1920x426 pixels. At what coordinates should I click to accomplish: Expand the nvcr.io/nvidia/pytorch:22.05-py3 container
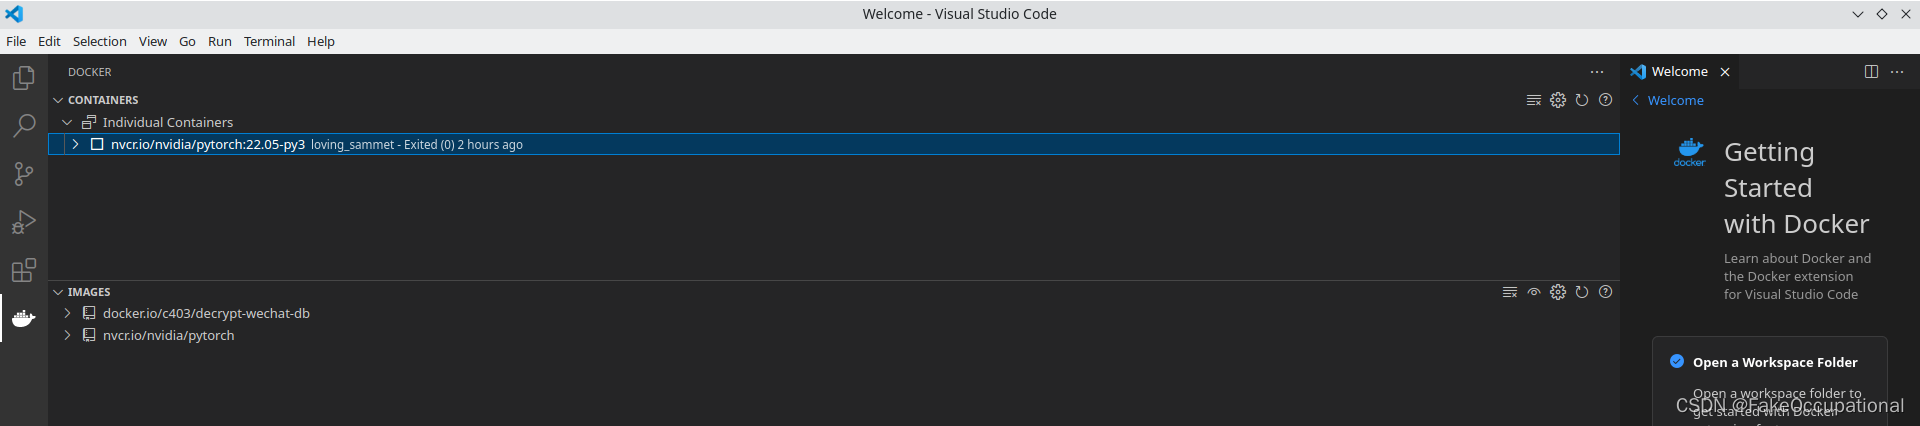tap(75, 145)
